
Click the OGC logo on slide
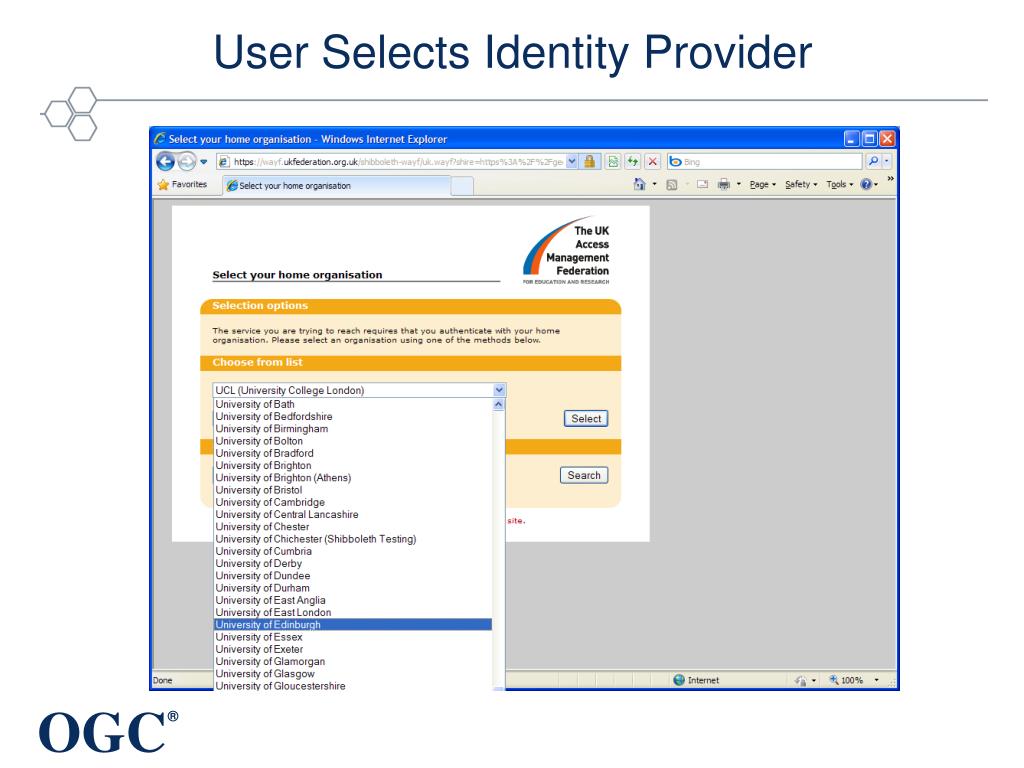coord(108,732)
